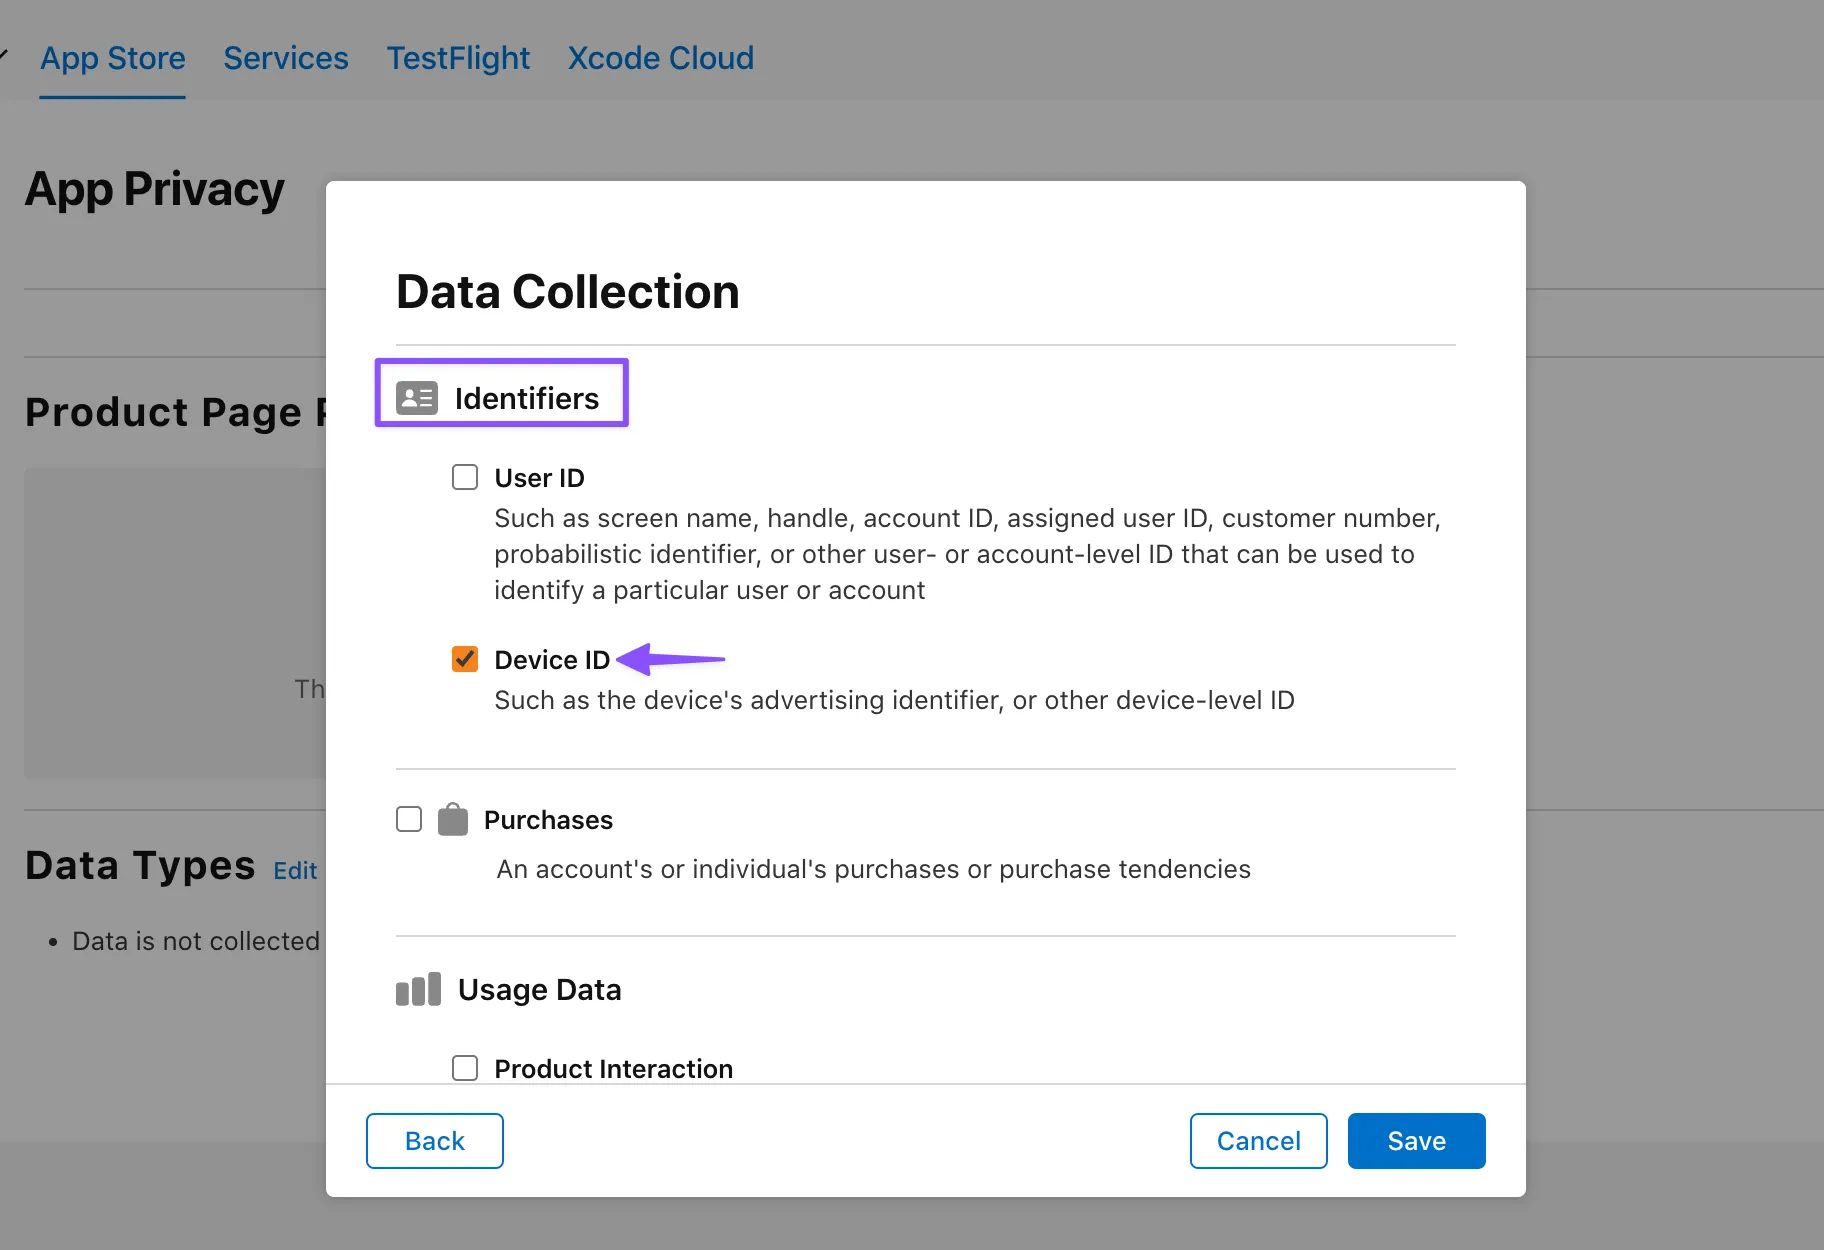
Task: Uncheck the Device ID checkbox
Action: pyautogui.click(x=465, y=659)
